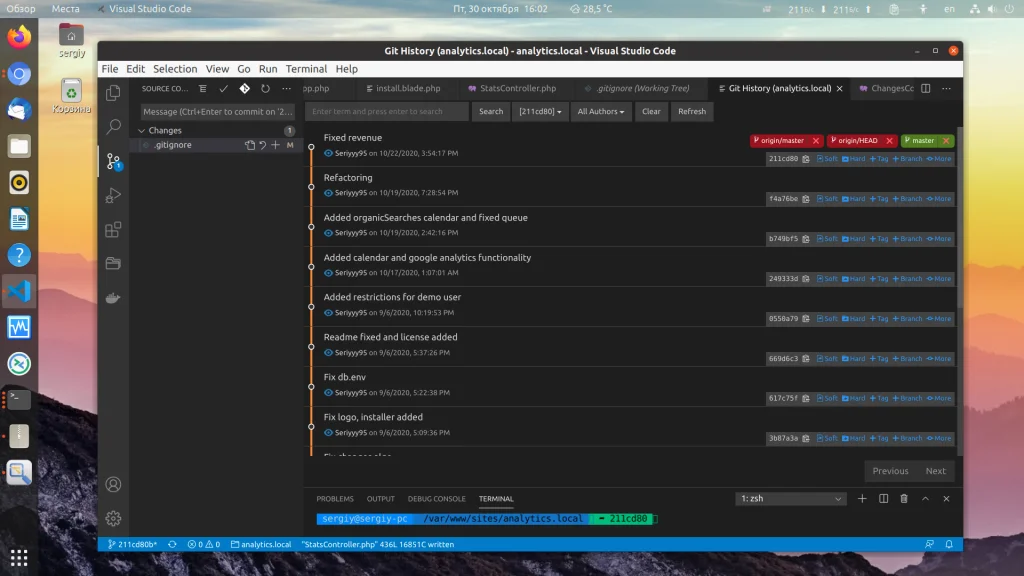Open Source Control view in activity bar
This screenshot has width=1024, height=576.
(x=113, y=161)
